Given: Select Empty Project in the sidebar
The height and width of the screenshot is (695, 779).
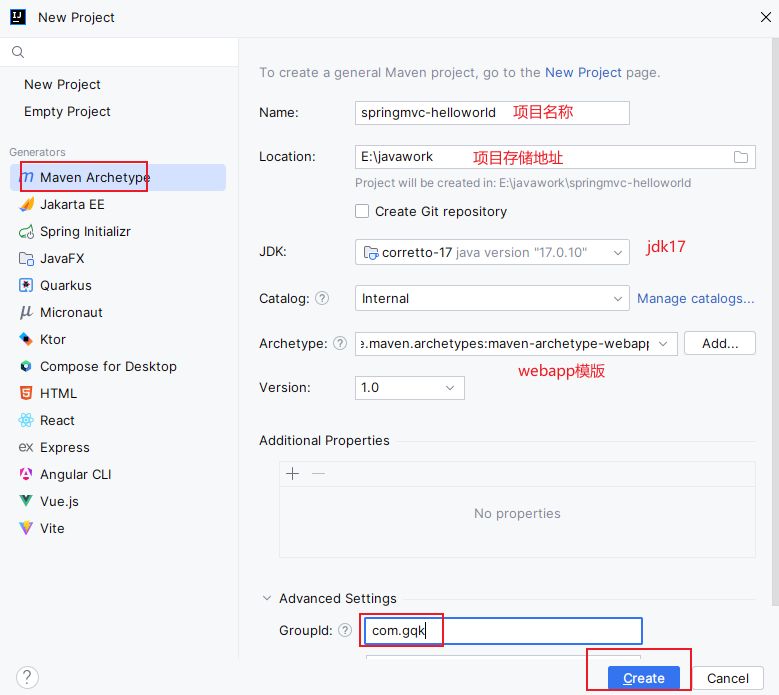Looking at the screenshot, I should pyautogui.click(x=67, y=111).
